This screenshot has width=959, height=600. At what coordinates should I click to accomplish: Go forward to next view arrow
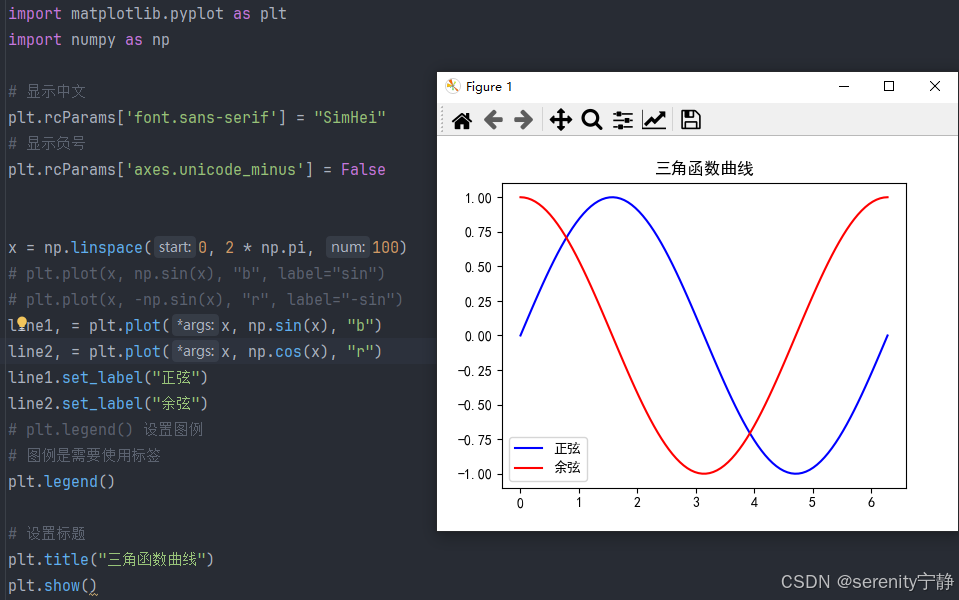tap(524, 120)
